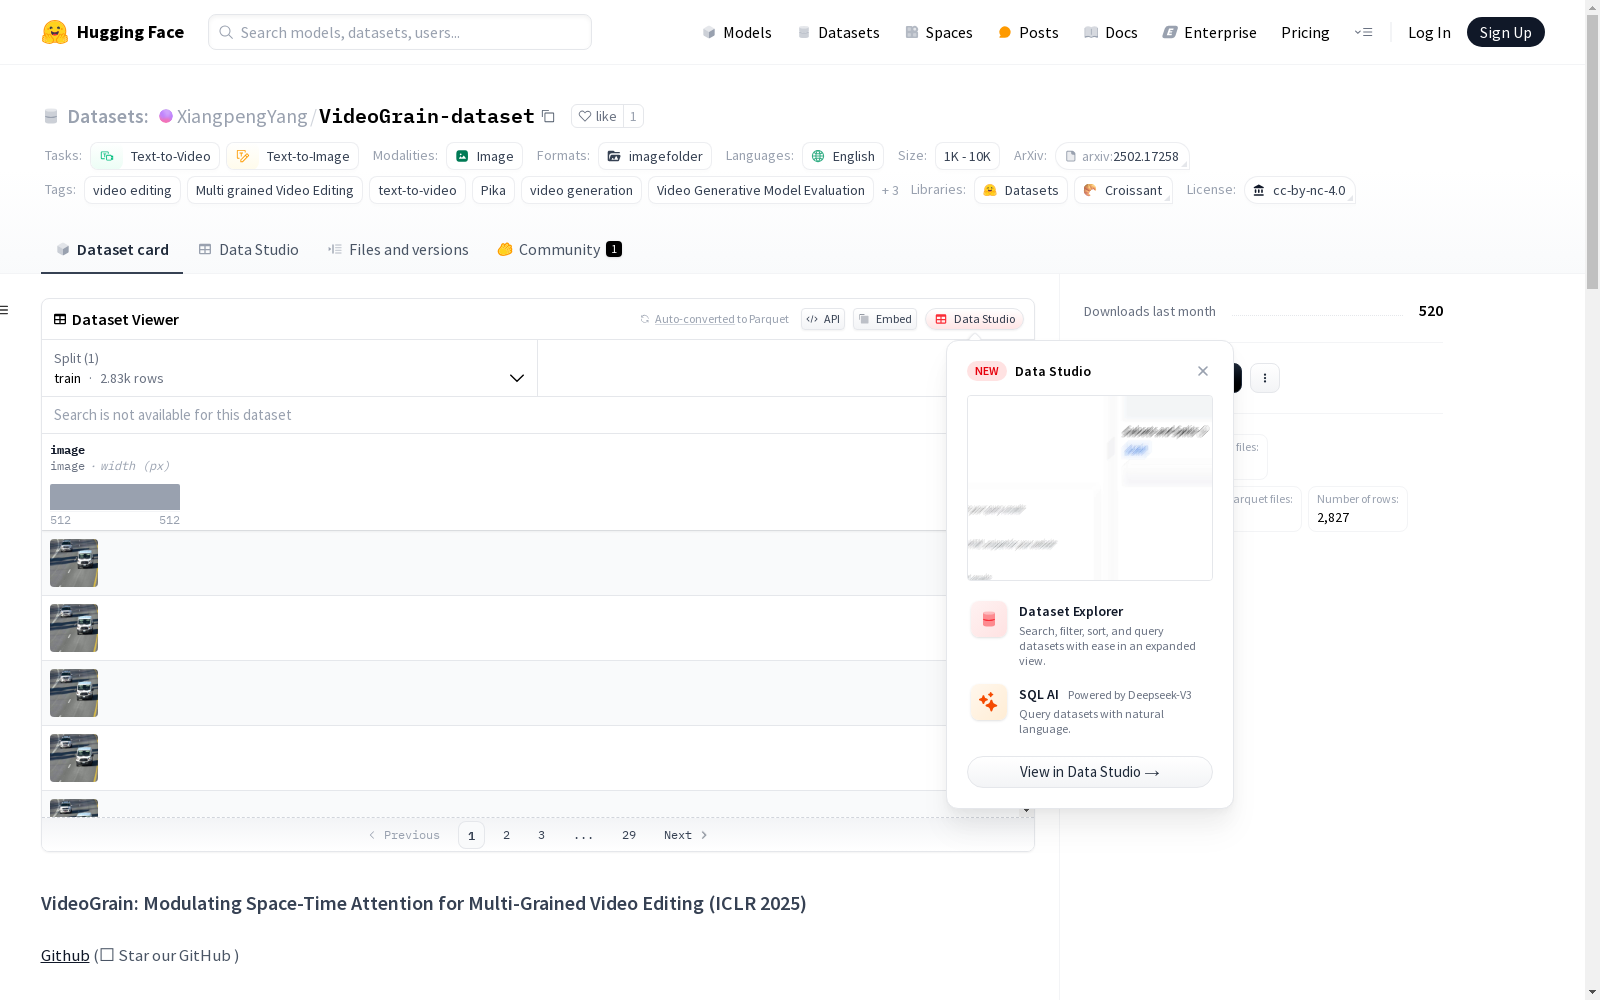Click the 2,827 number of rows value
Screen dimensions: 1600x1000
(1333, 517)
